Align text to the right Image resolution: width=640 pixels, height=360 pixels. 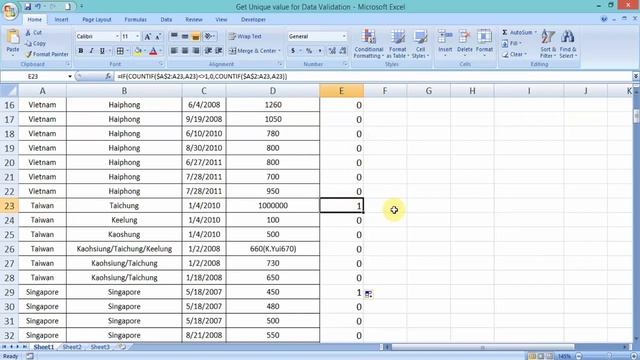click(196, 51)
